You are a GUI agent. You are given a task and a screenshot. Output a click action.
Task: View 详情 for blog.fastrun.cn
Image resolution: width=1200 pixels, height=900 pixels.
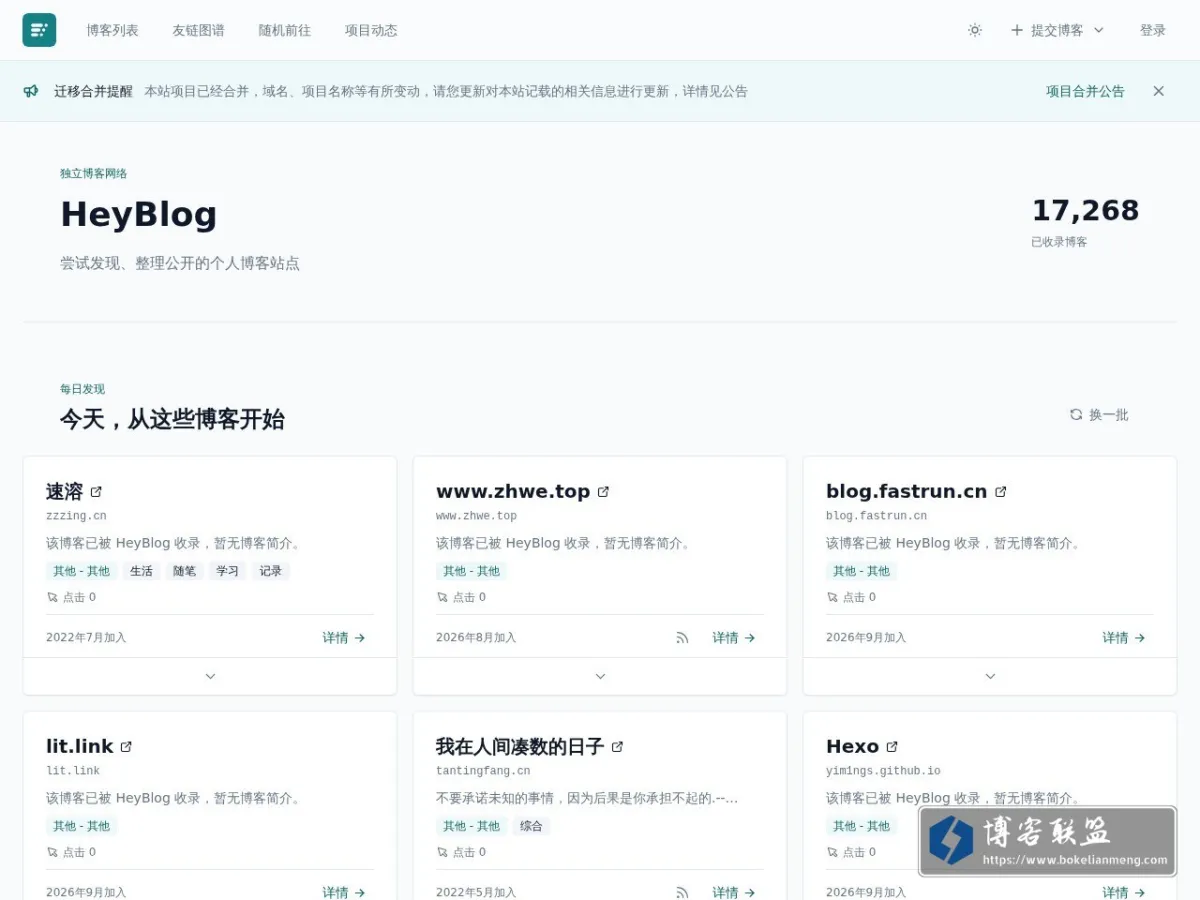tap(1124, 638)
